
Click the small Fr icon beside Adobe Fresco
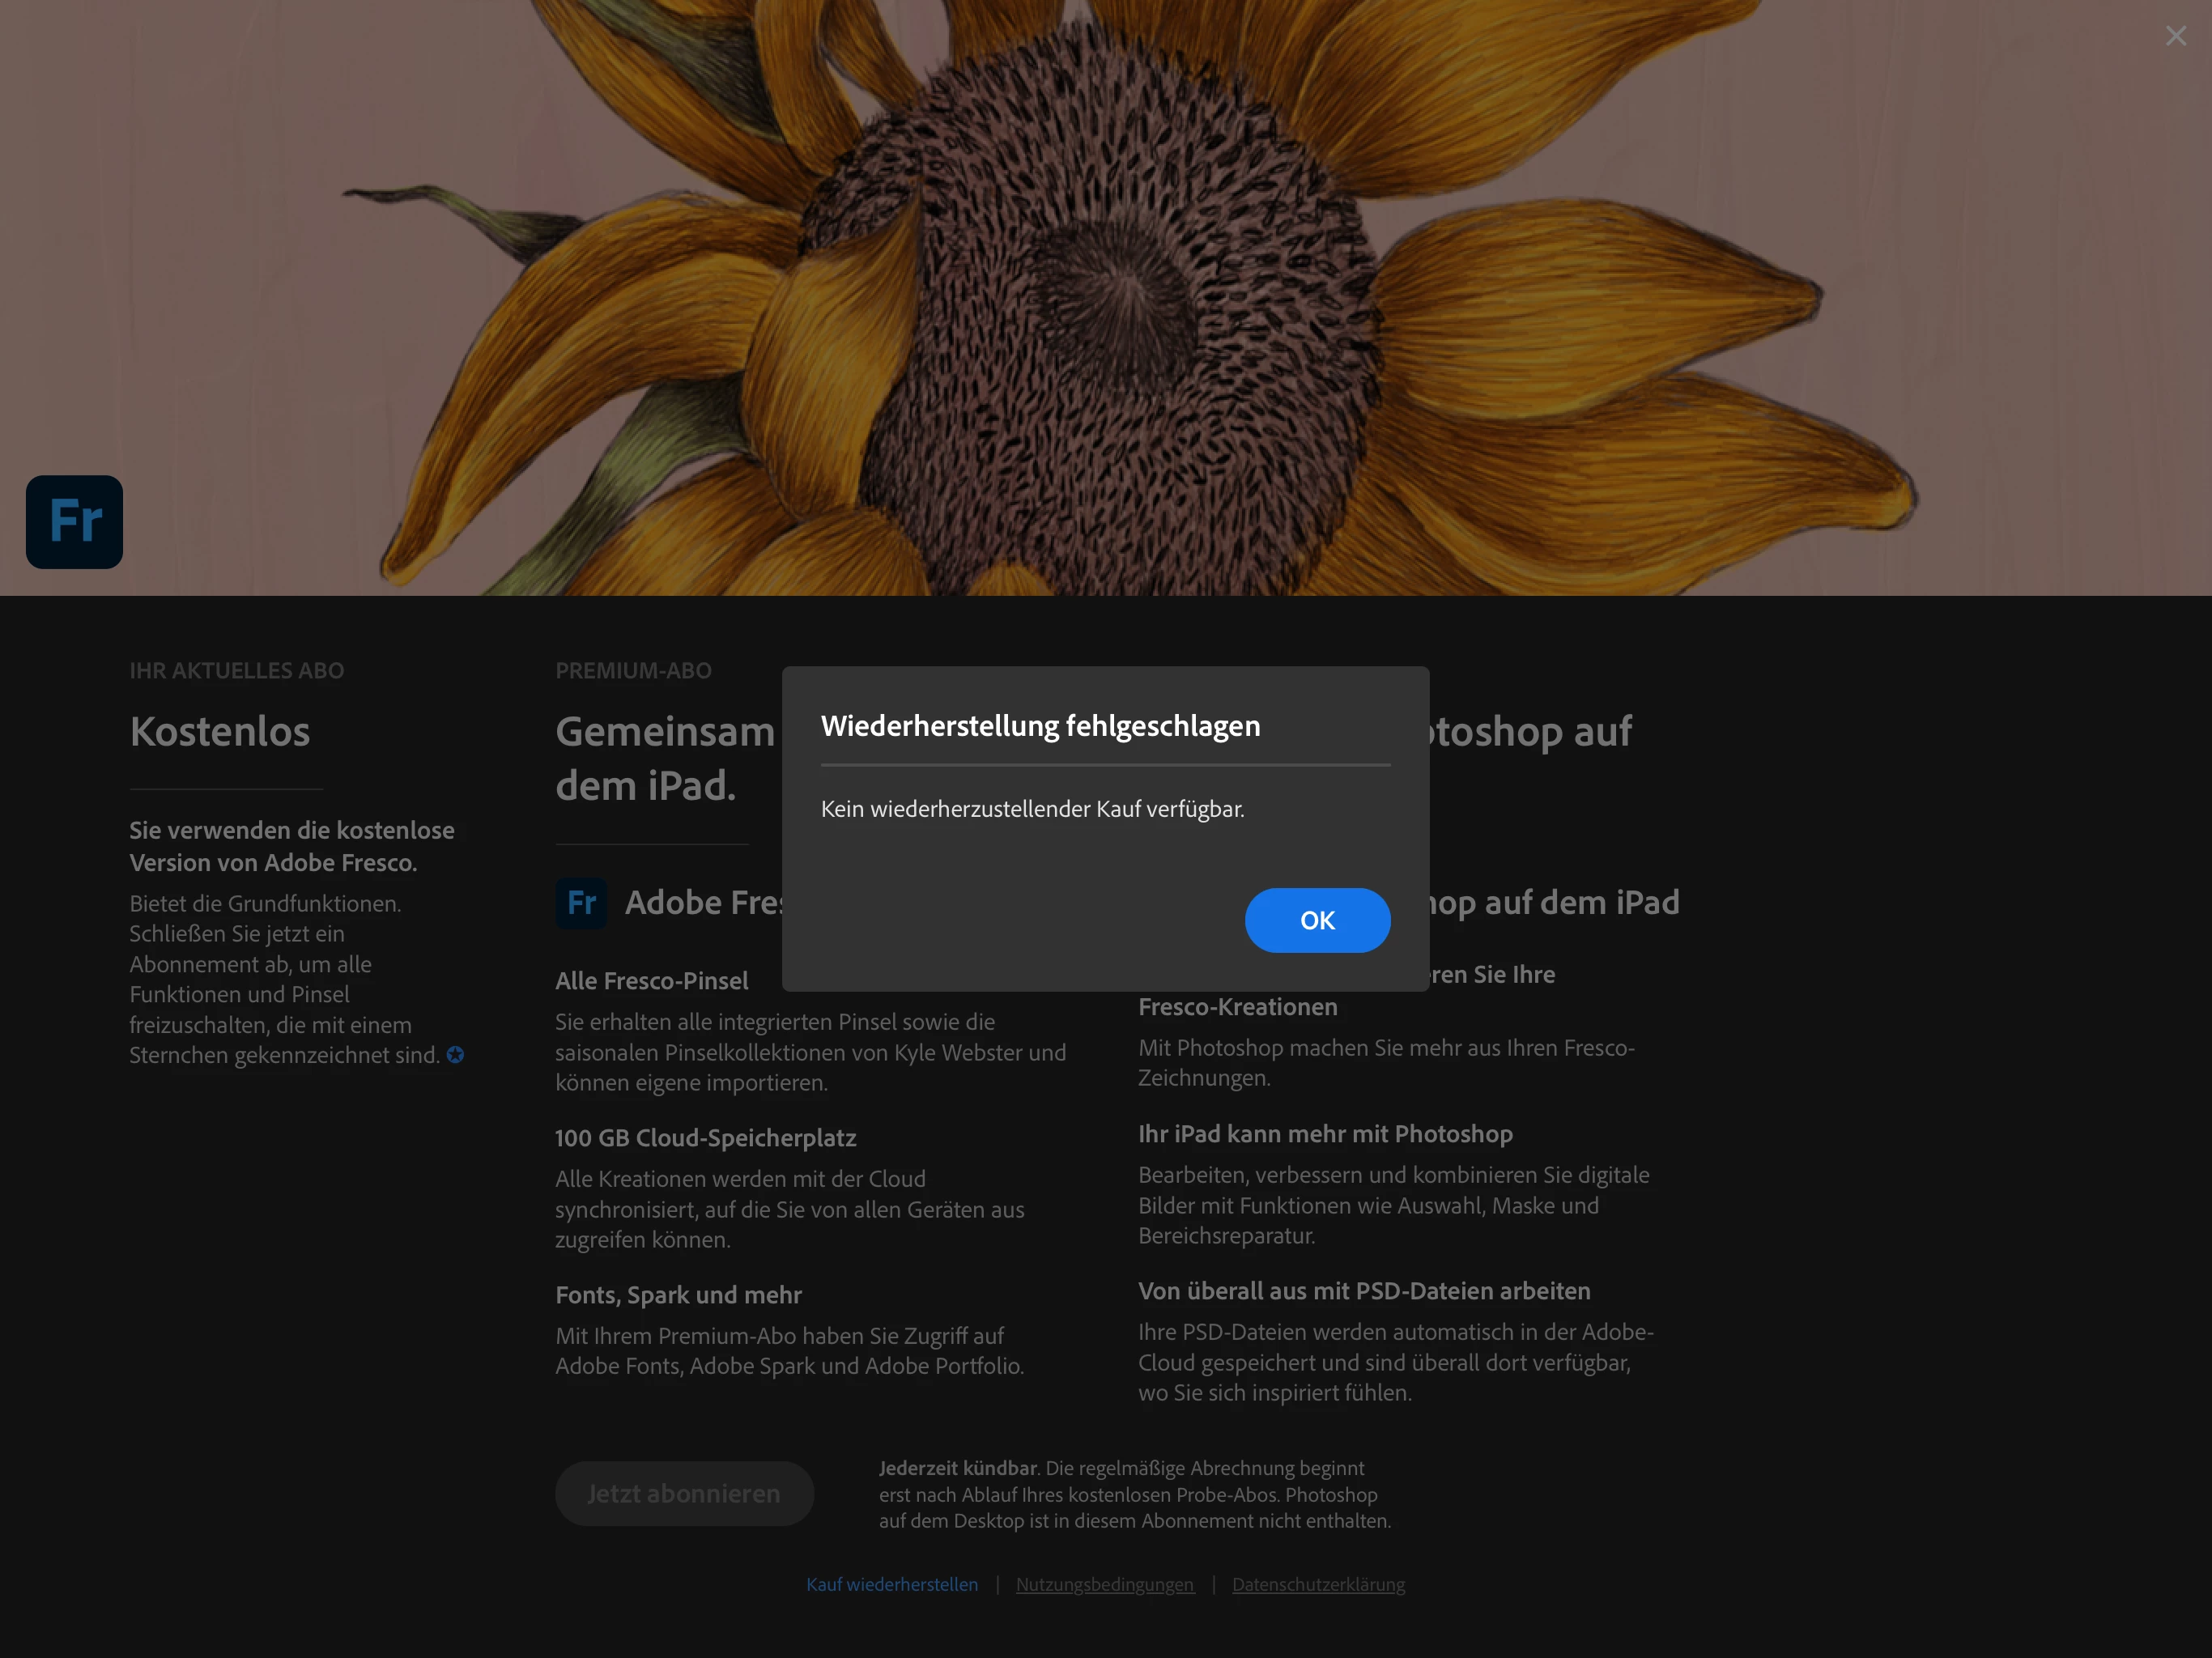581,903
